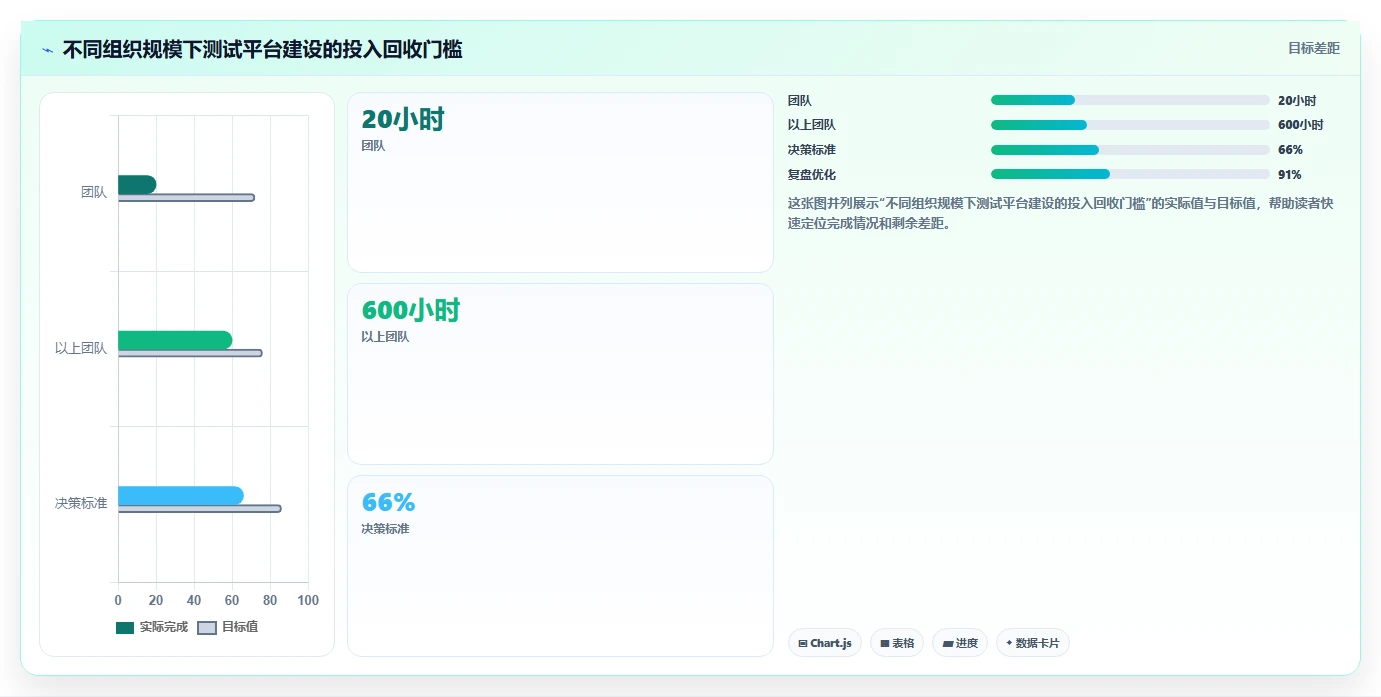This screenshot has height=697, width=1381.
Task: Toggle the 目标值 legend entry
Action: coord(228,627)
